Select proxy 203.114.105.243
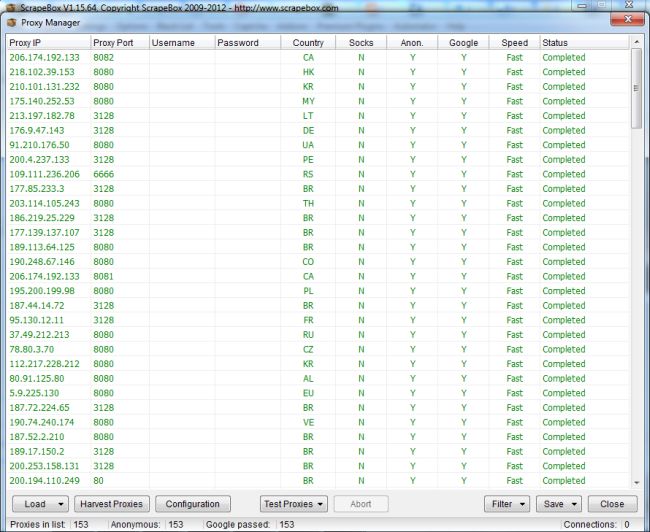This screenshot has height=532, width=650. pos(44,204)
